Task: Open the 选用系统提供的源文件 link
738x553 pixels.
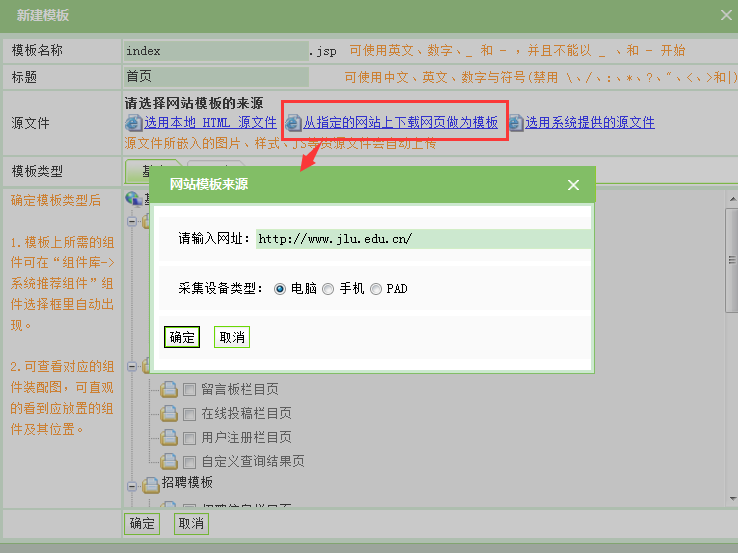Action: (590, 123)
